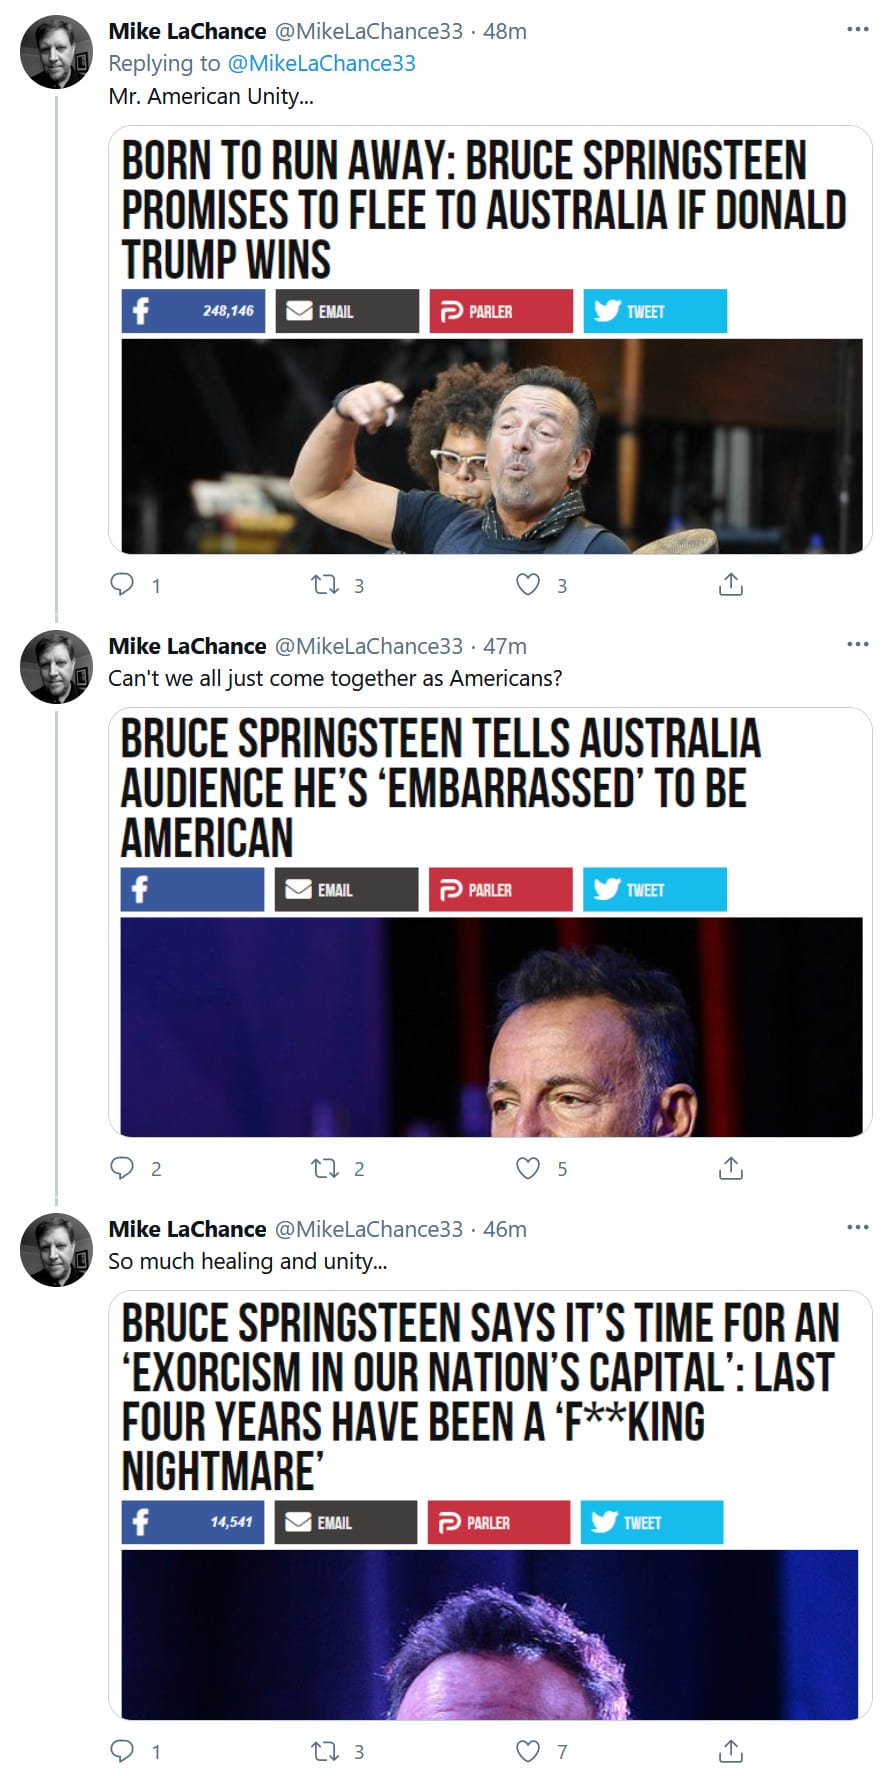Screen dimensions: 890x1776
Task: Share the "come together as Americans" tweet
Action: [x=731, y=1167]
